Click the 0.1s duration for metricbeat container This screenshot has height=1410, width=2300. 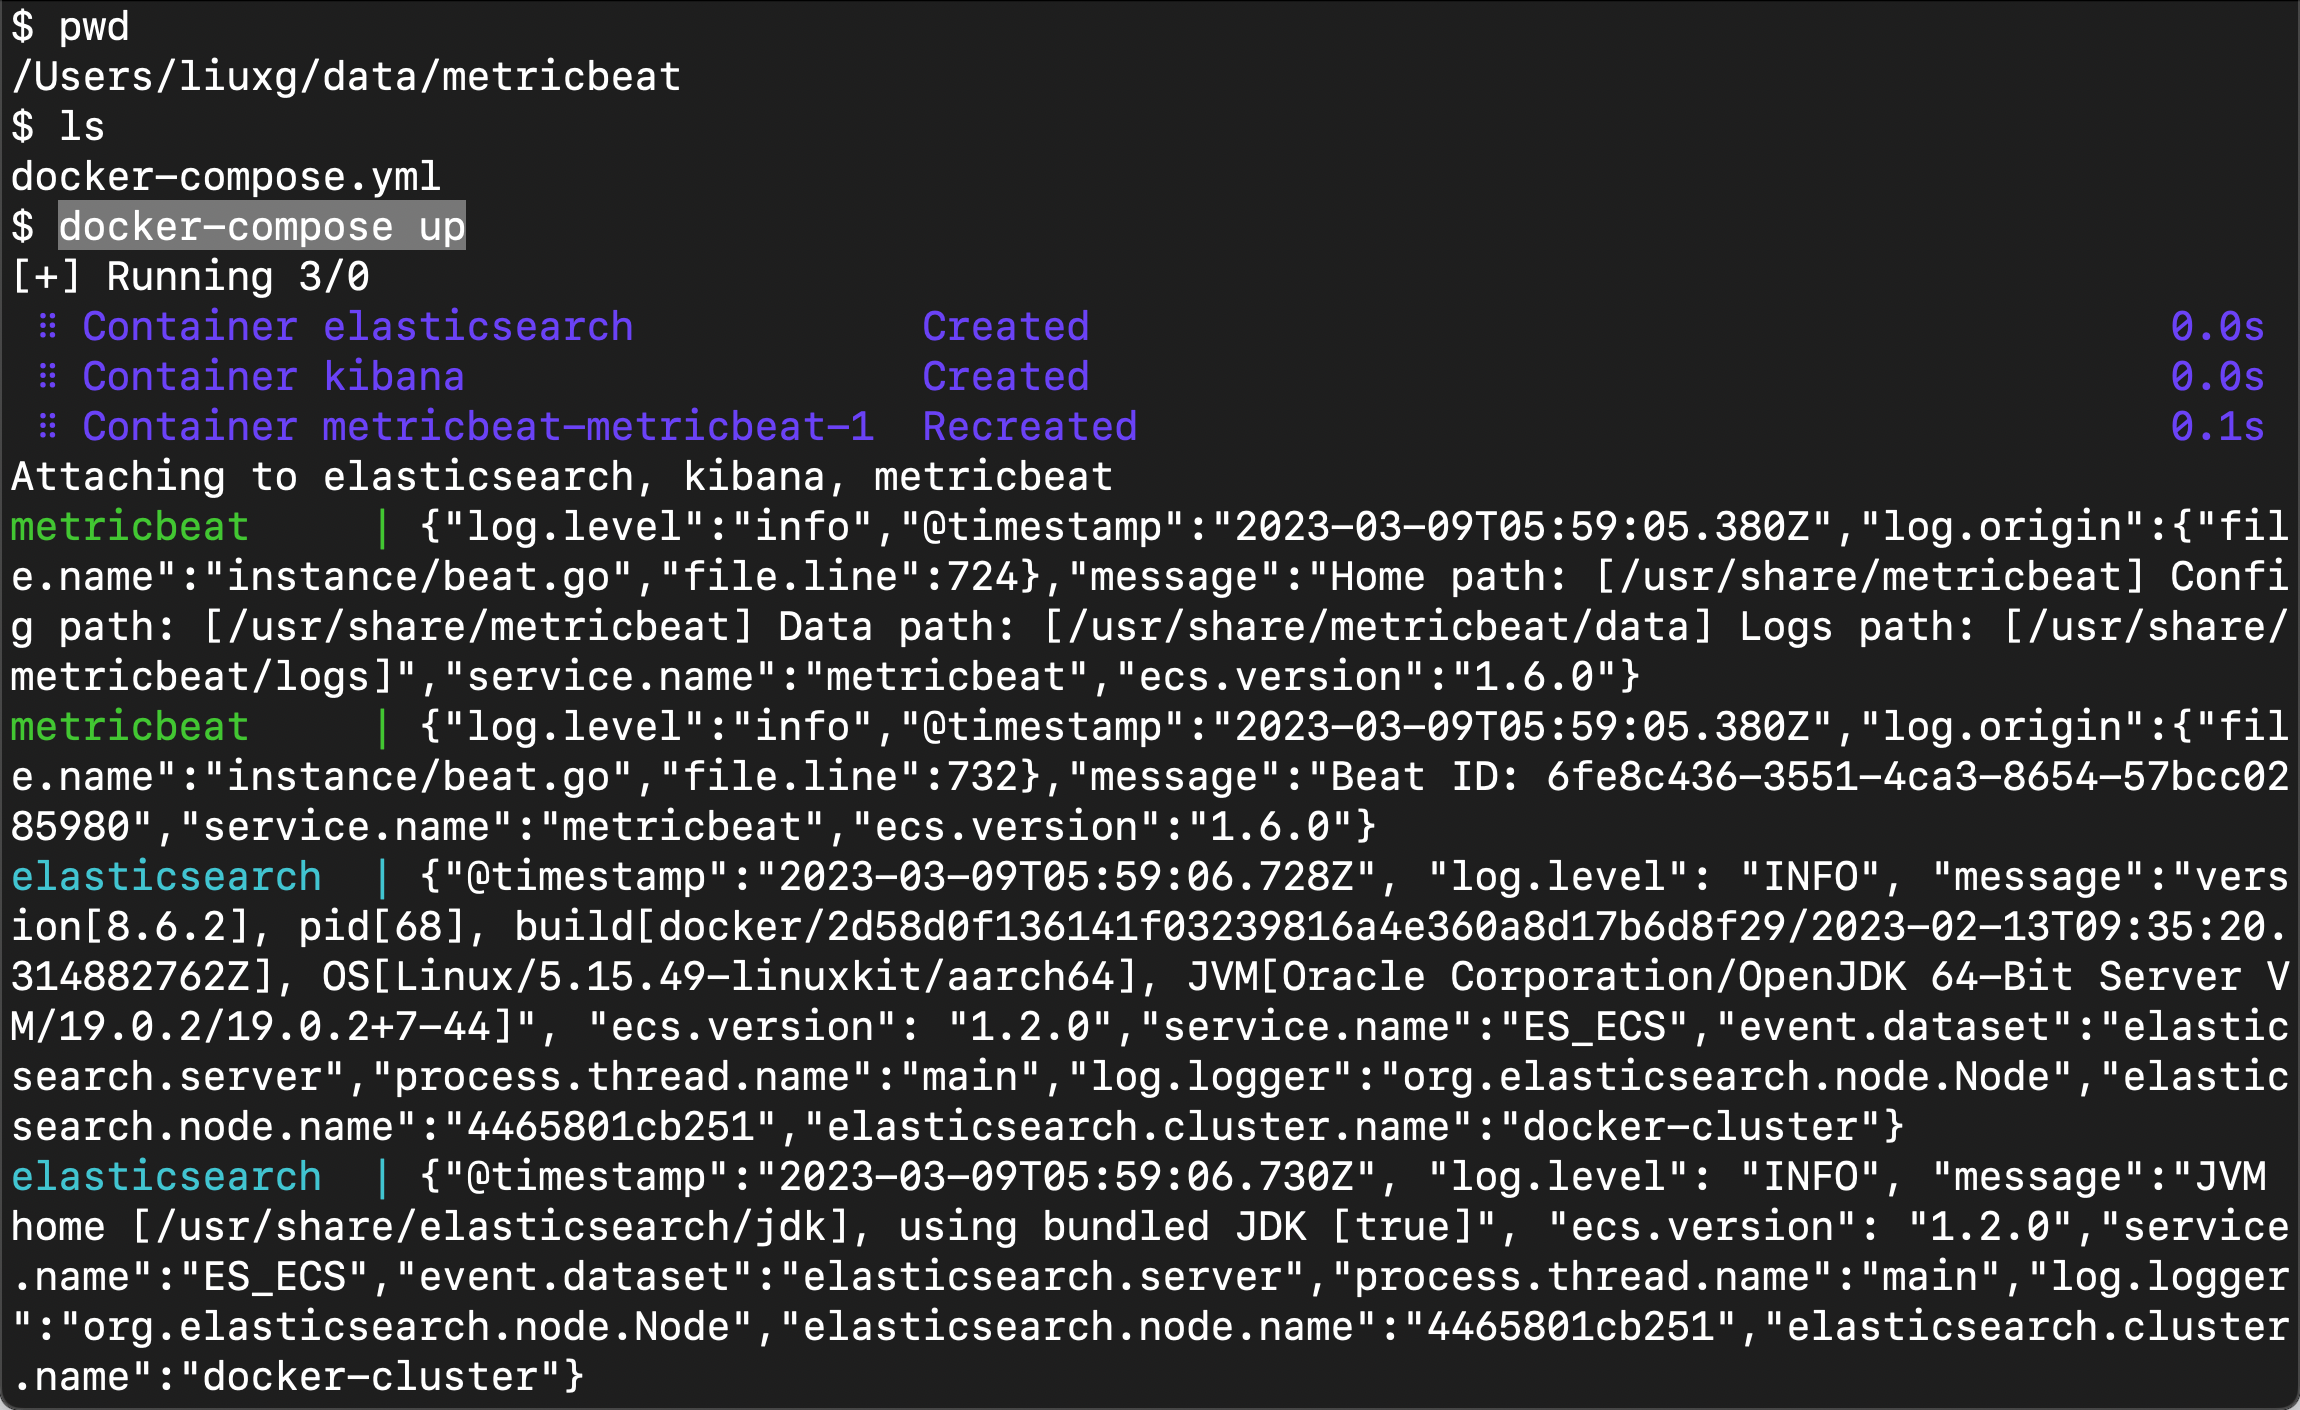click(x=2217, y=427)
